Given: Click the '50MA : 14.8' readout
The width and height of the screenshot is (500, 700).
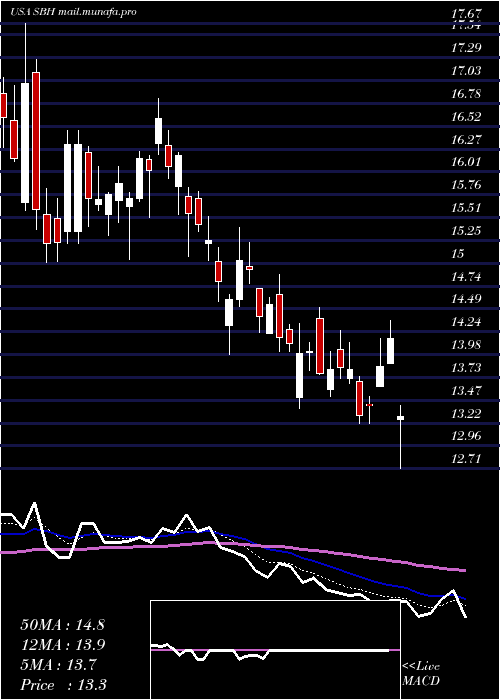Looking at the screenshot, I should click(62, 625).
